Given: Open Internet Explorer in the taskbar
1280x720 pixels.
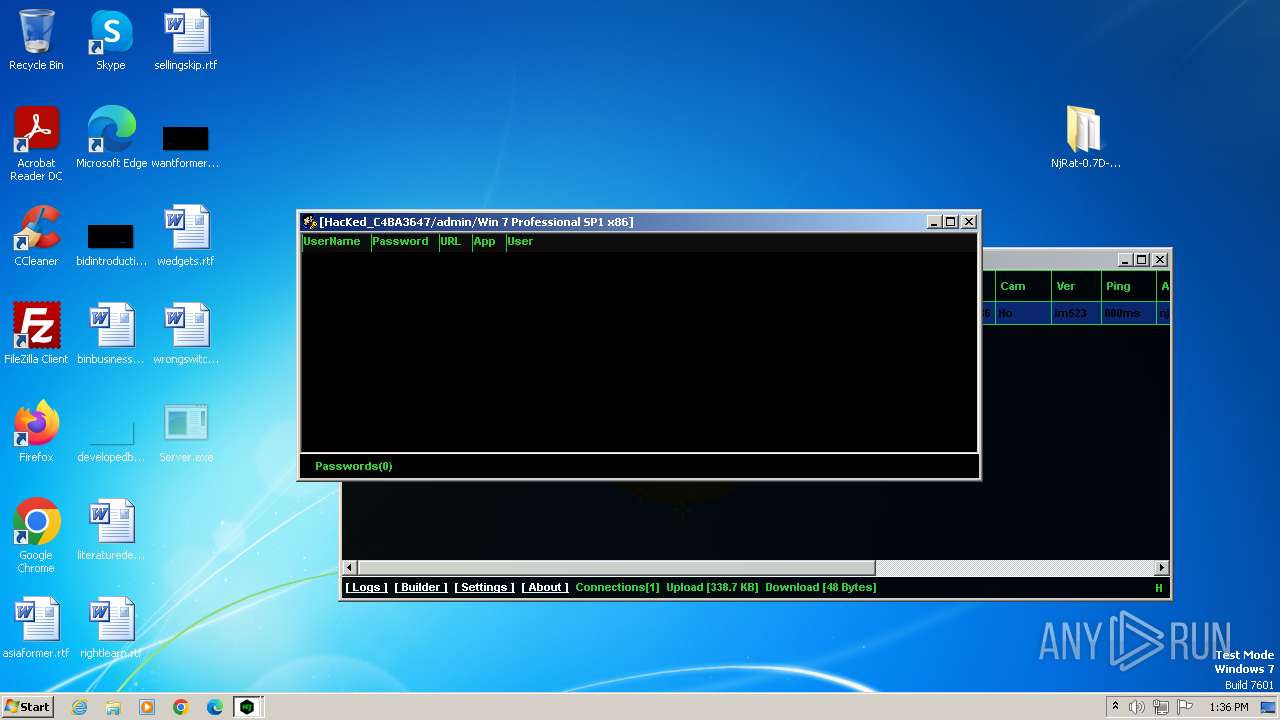Looking at the screenshot, I should tap(79, 707).
